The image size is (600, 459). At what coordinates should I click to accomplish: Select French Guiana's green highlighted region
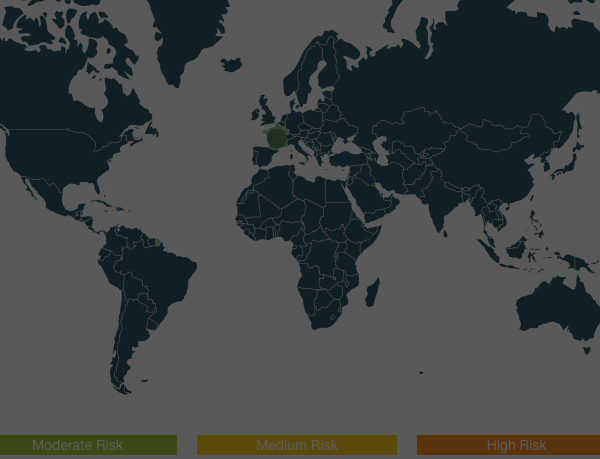coord(158,240)
